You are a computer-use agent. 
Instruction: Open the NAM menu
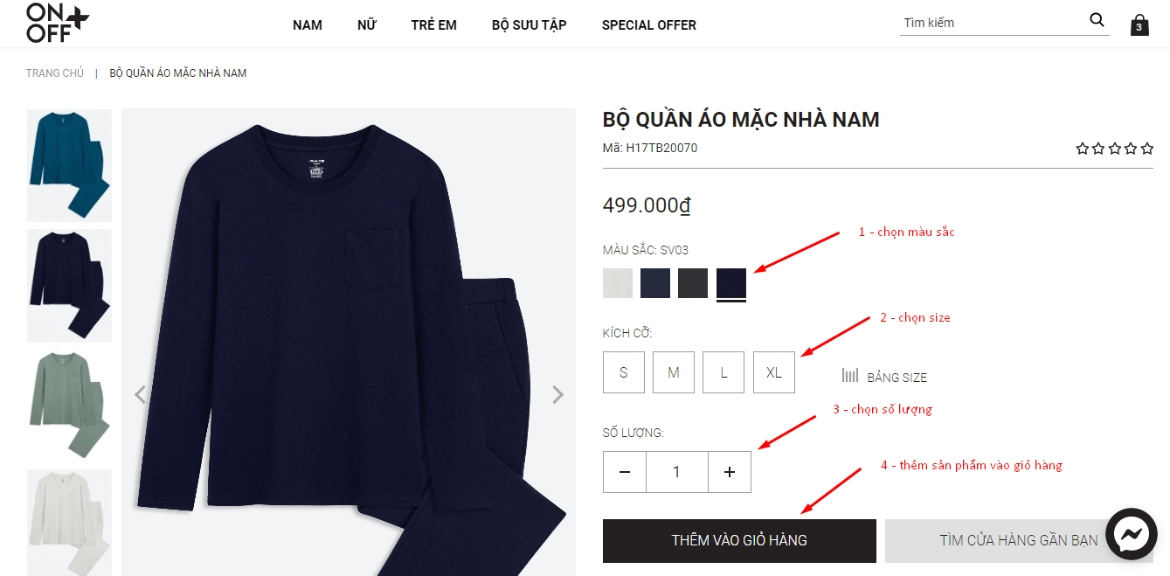coord(307,25)
